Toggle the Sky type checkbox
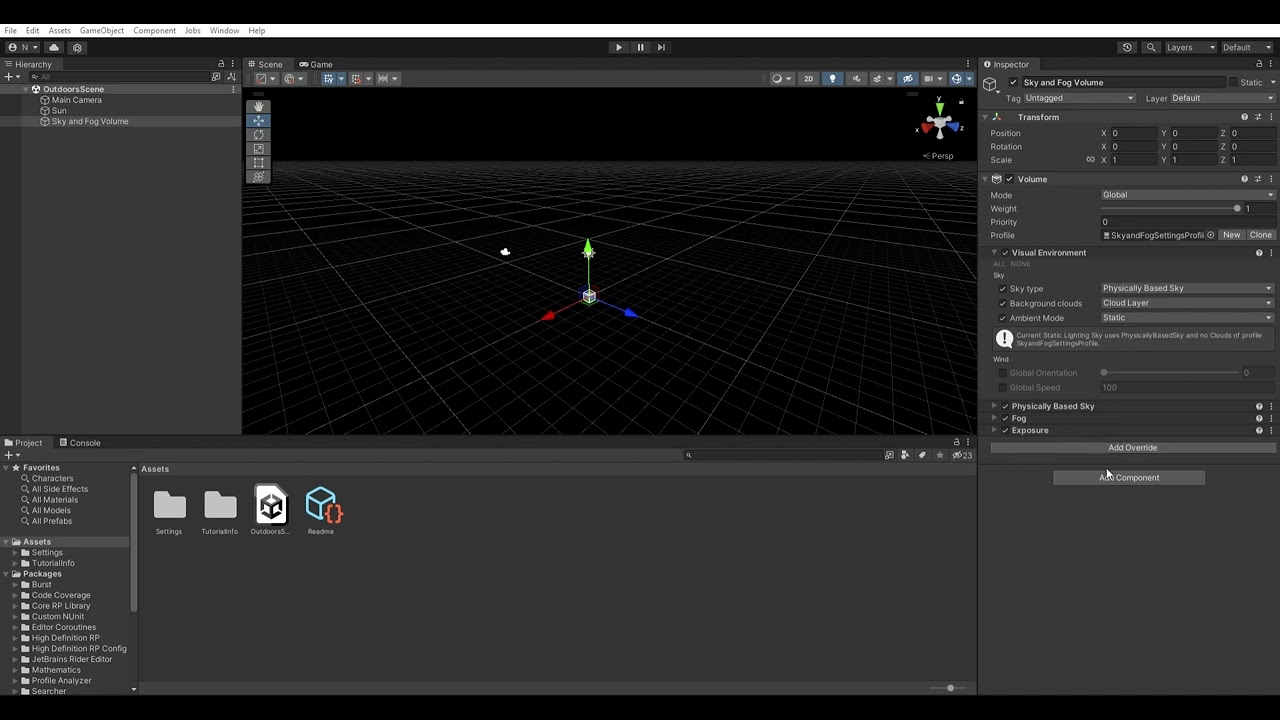This screenshot has height=720, width=1280. (1003, 288)
